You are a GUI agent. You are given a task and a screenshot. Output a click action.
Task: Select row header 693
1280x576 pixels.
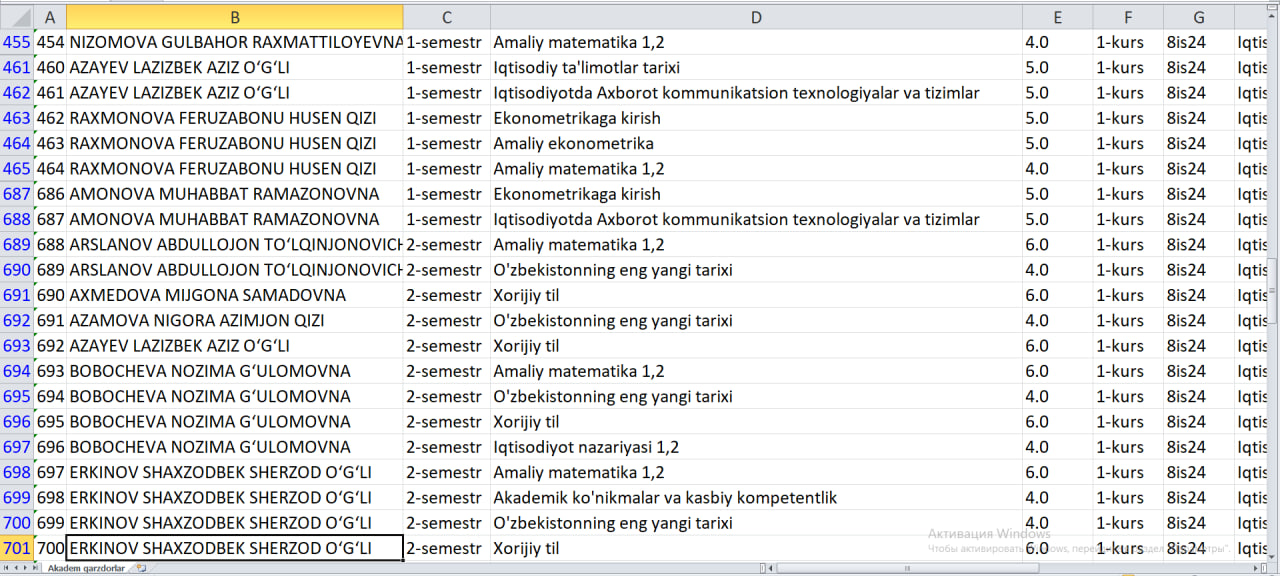(16, 346)
